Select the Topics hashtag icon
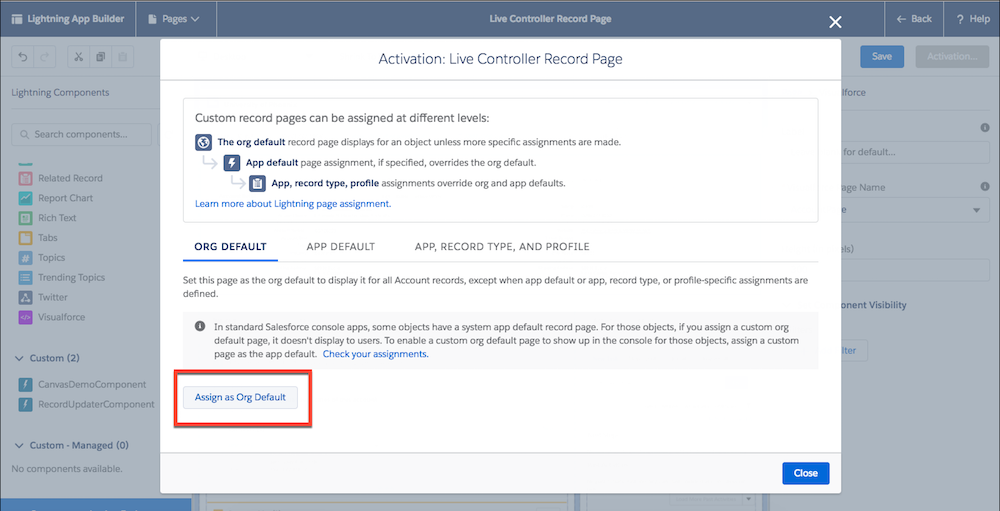The height and width of the screenshot is (511, 1000). tap(26, 257)
